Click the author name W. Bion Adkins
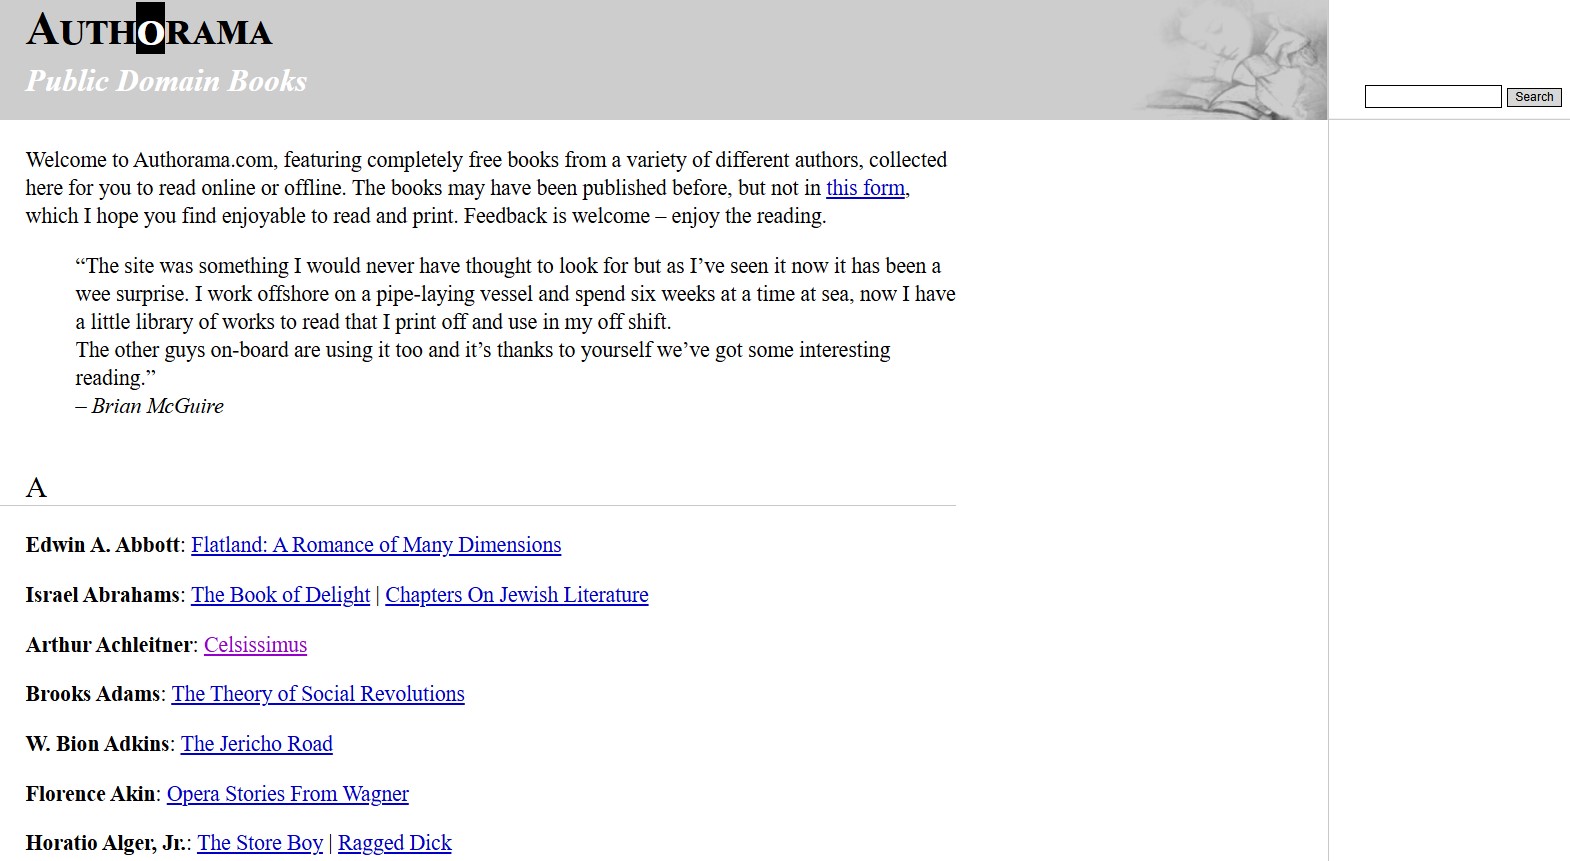This screenshot has height=861, width=1570. (98, 744)
